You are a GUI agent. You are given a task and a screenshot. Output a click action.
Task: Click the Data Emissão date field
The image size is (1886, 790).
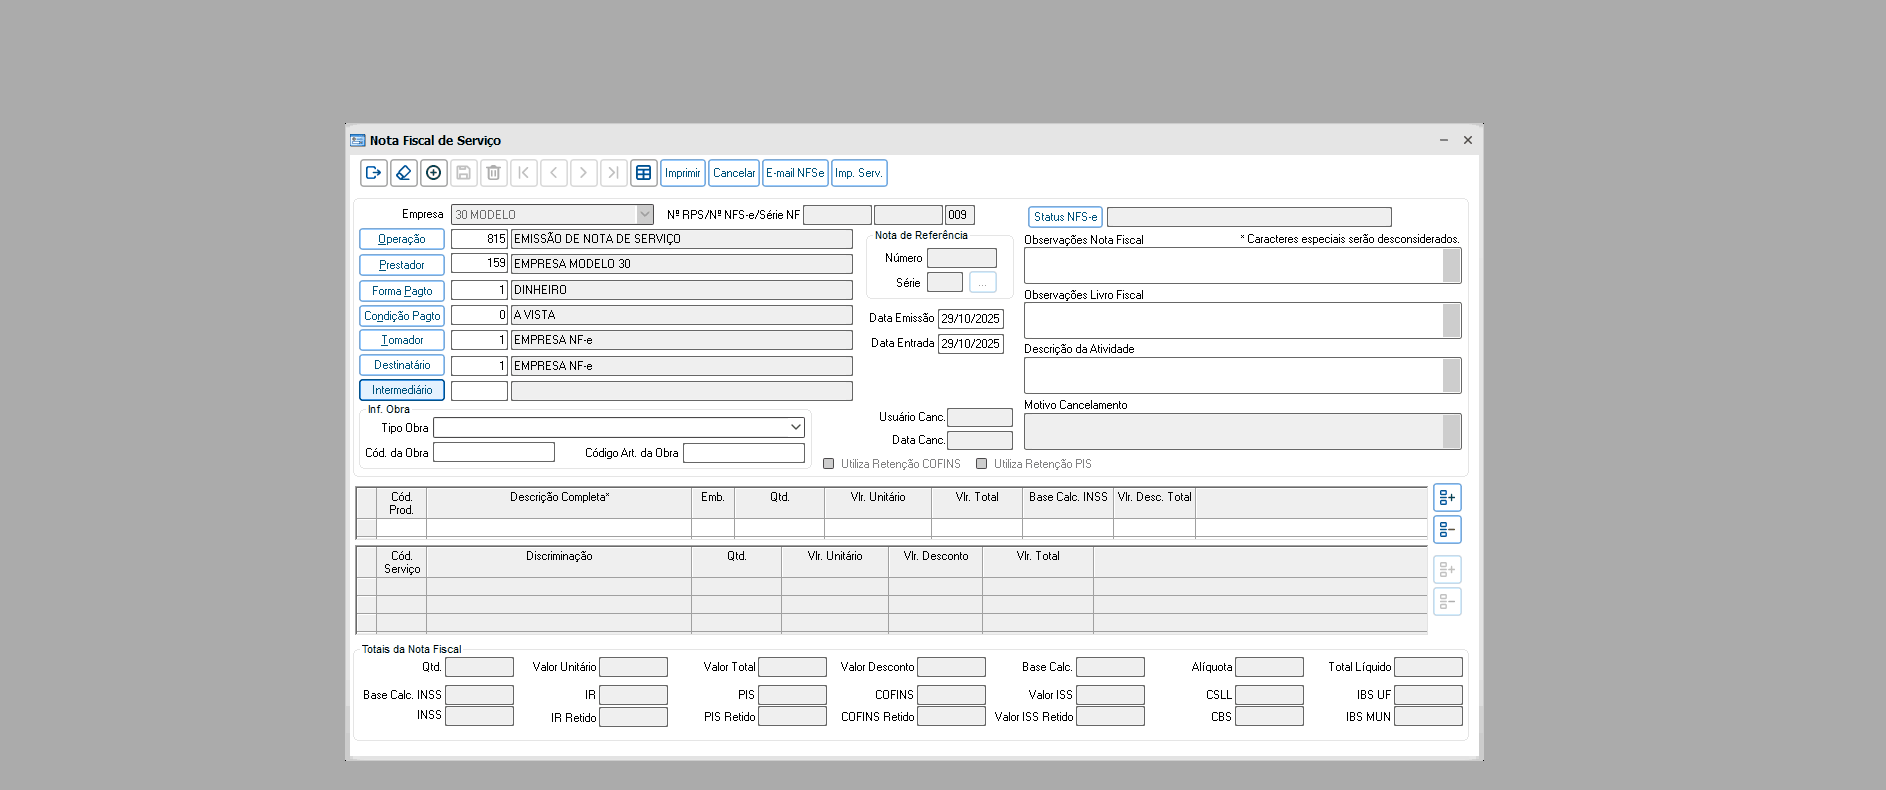coord(971,319)
